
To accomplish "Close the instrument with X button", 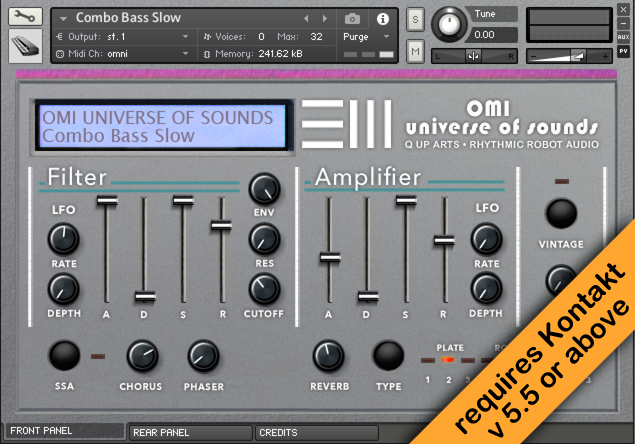I will pyautogui.click(x=623, y=9).
